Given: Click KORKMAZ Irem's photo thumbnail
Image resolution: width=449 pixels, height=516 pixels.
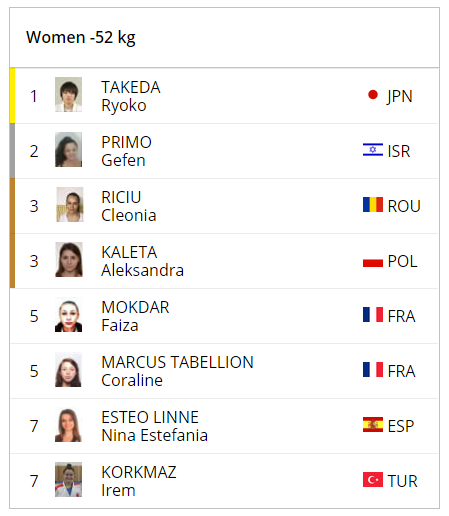Looking at the screenshot, I should [68, 480].
